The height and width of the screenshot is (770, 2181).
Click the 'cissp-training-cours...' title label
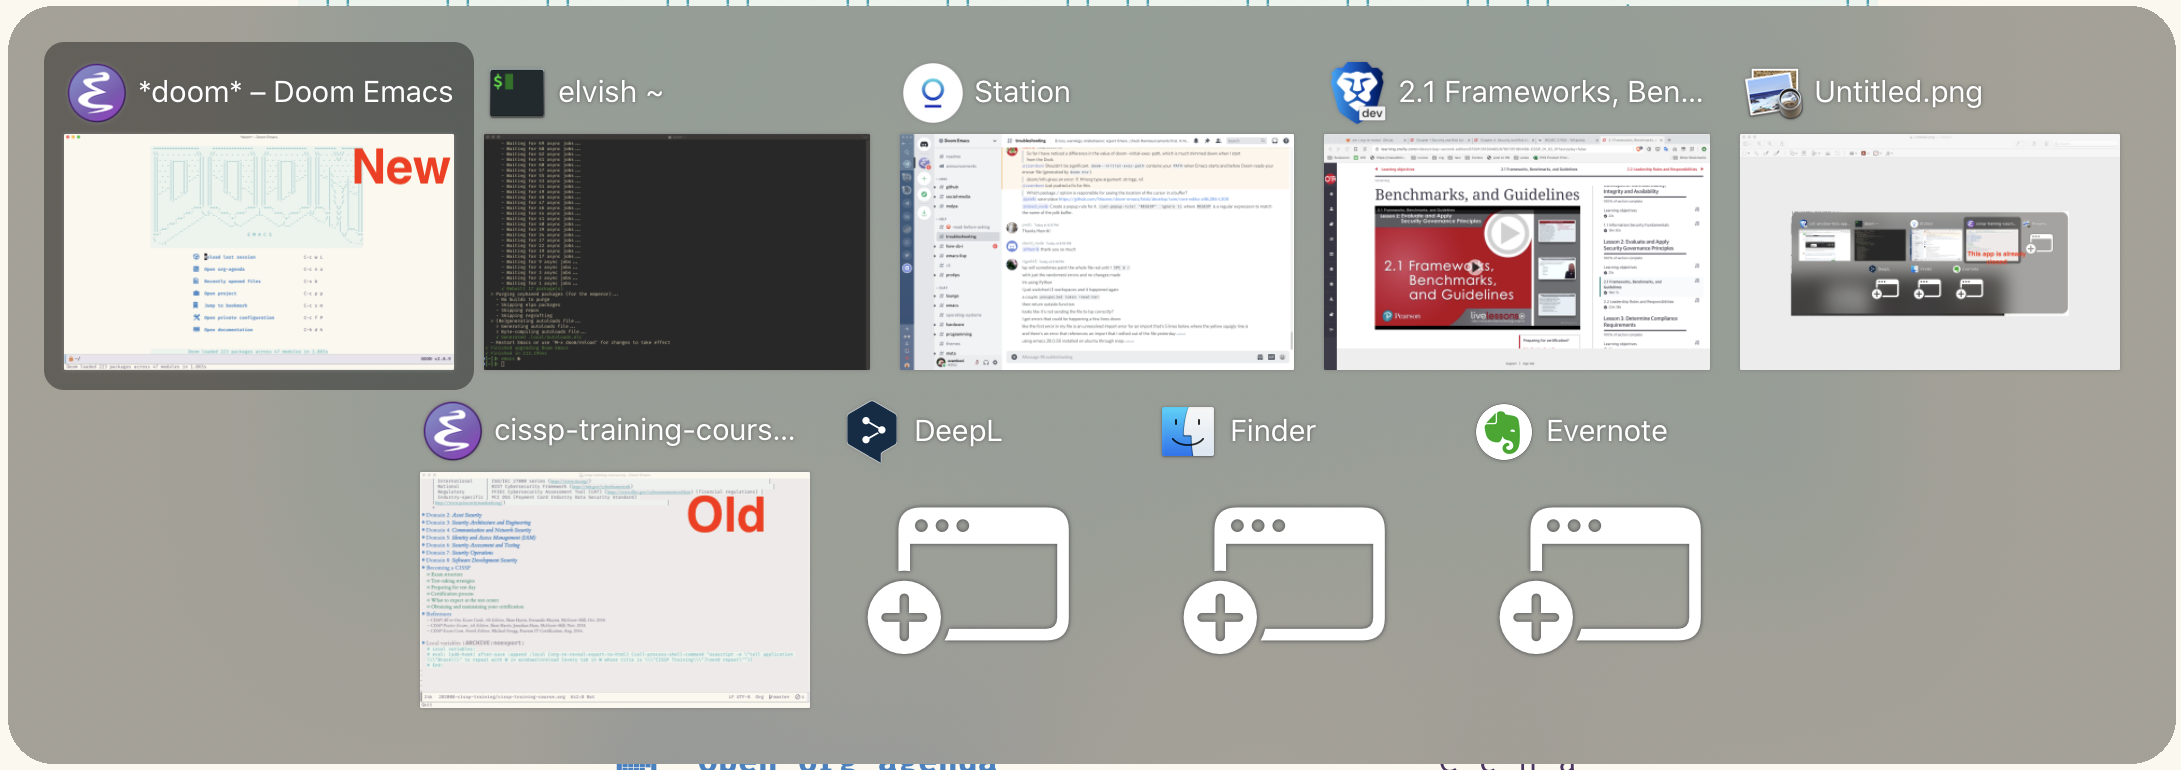tap(645, 430)
